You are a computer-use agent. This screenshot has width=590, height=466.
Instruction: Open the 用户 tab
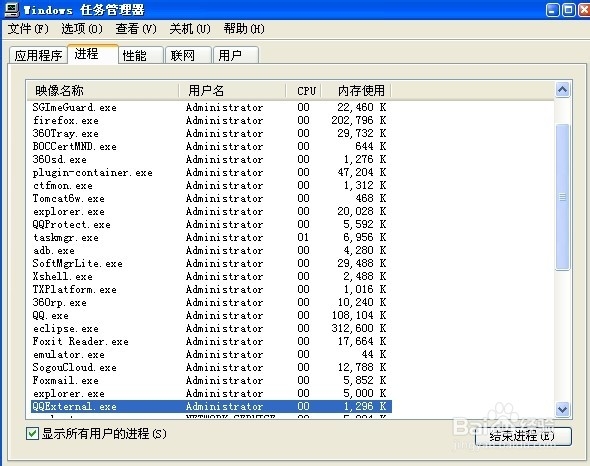tap(236, 56)
